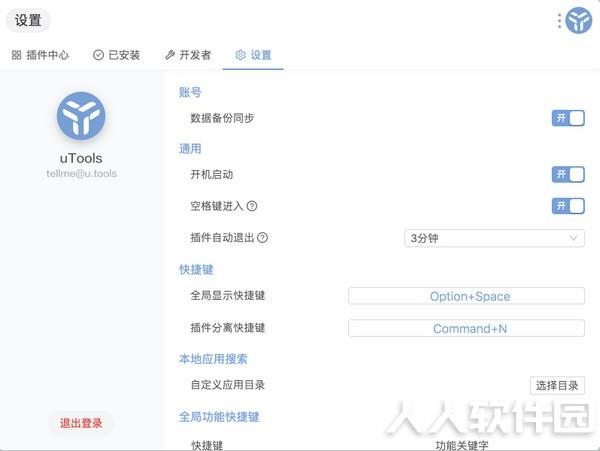Click the uTools logo icon at top right
This screenshot has width=600, height=451.
point(579,20)
